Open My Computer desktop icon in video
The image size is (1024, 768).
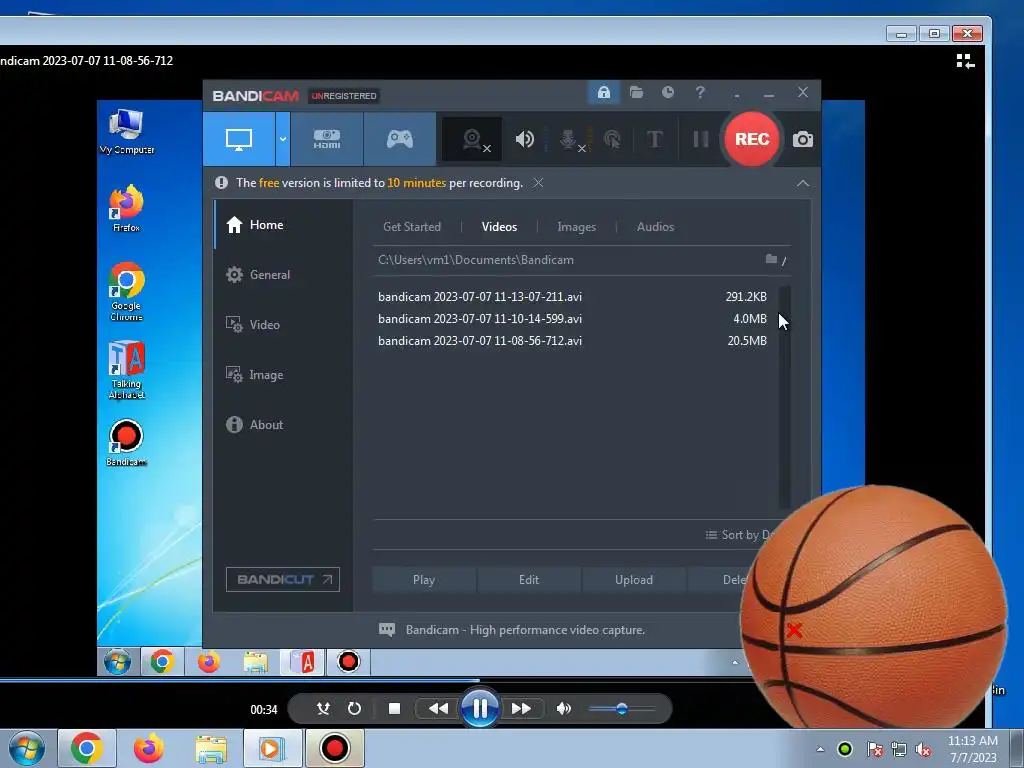point(126,132)
